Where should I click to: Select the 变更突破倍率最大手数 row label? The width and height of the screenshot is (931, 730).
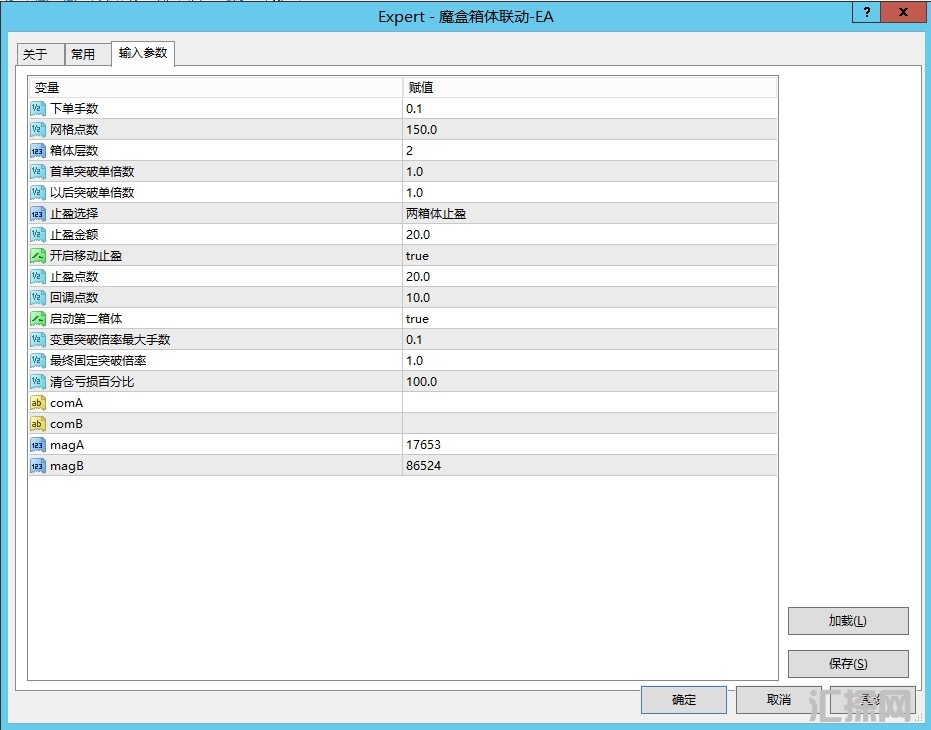pyautogui.click(x=110, y=340)
